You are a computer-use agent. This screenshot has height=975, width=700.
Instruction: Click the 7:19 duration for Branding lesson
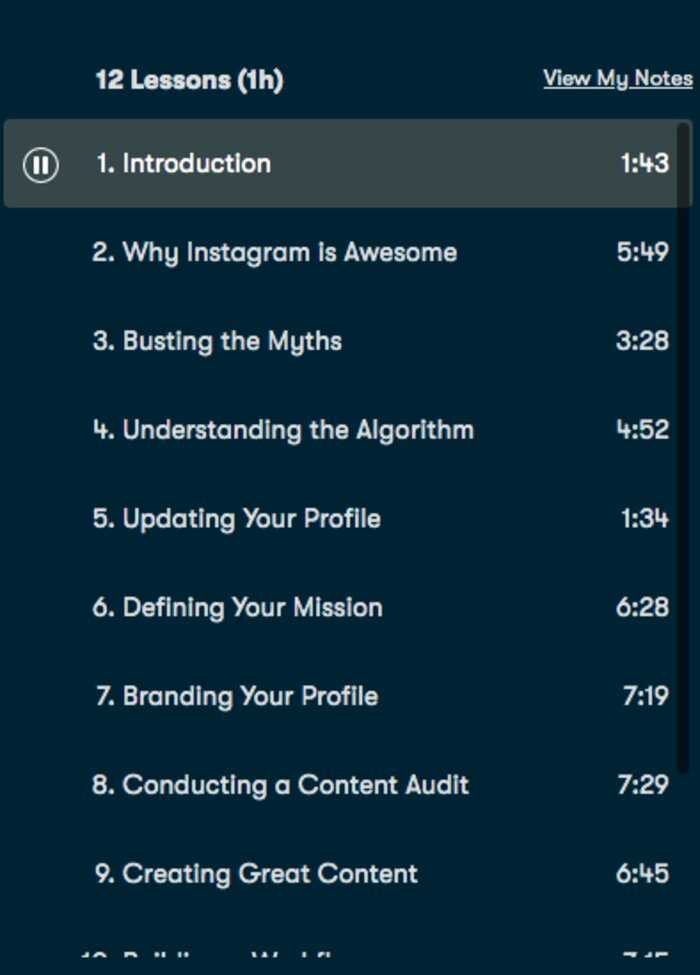click(646, 696)
